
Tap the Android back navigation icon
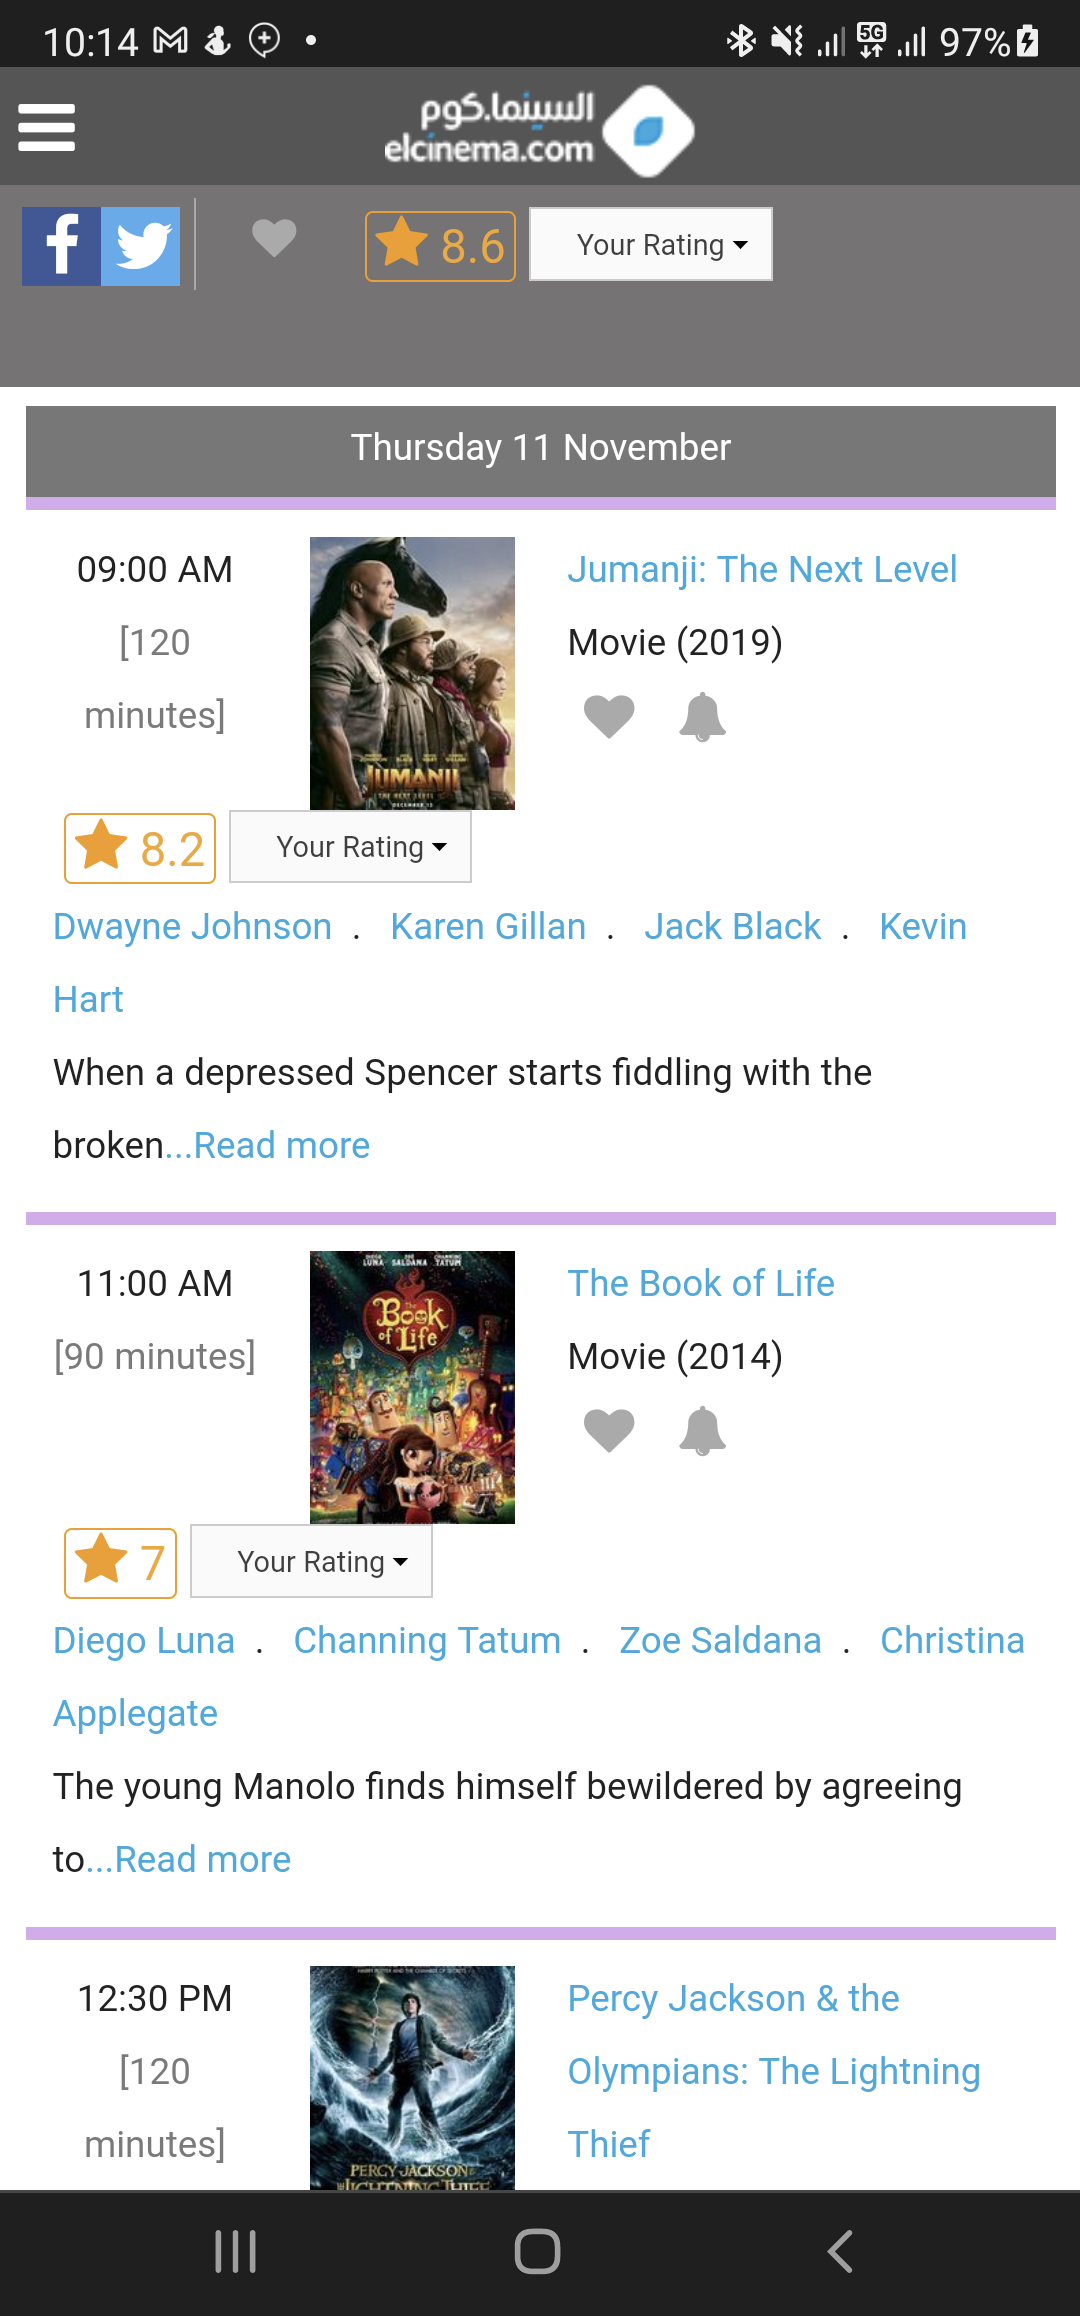tap(840, 2252)
